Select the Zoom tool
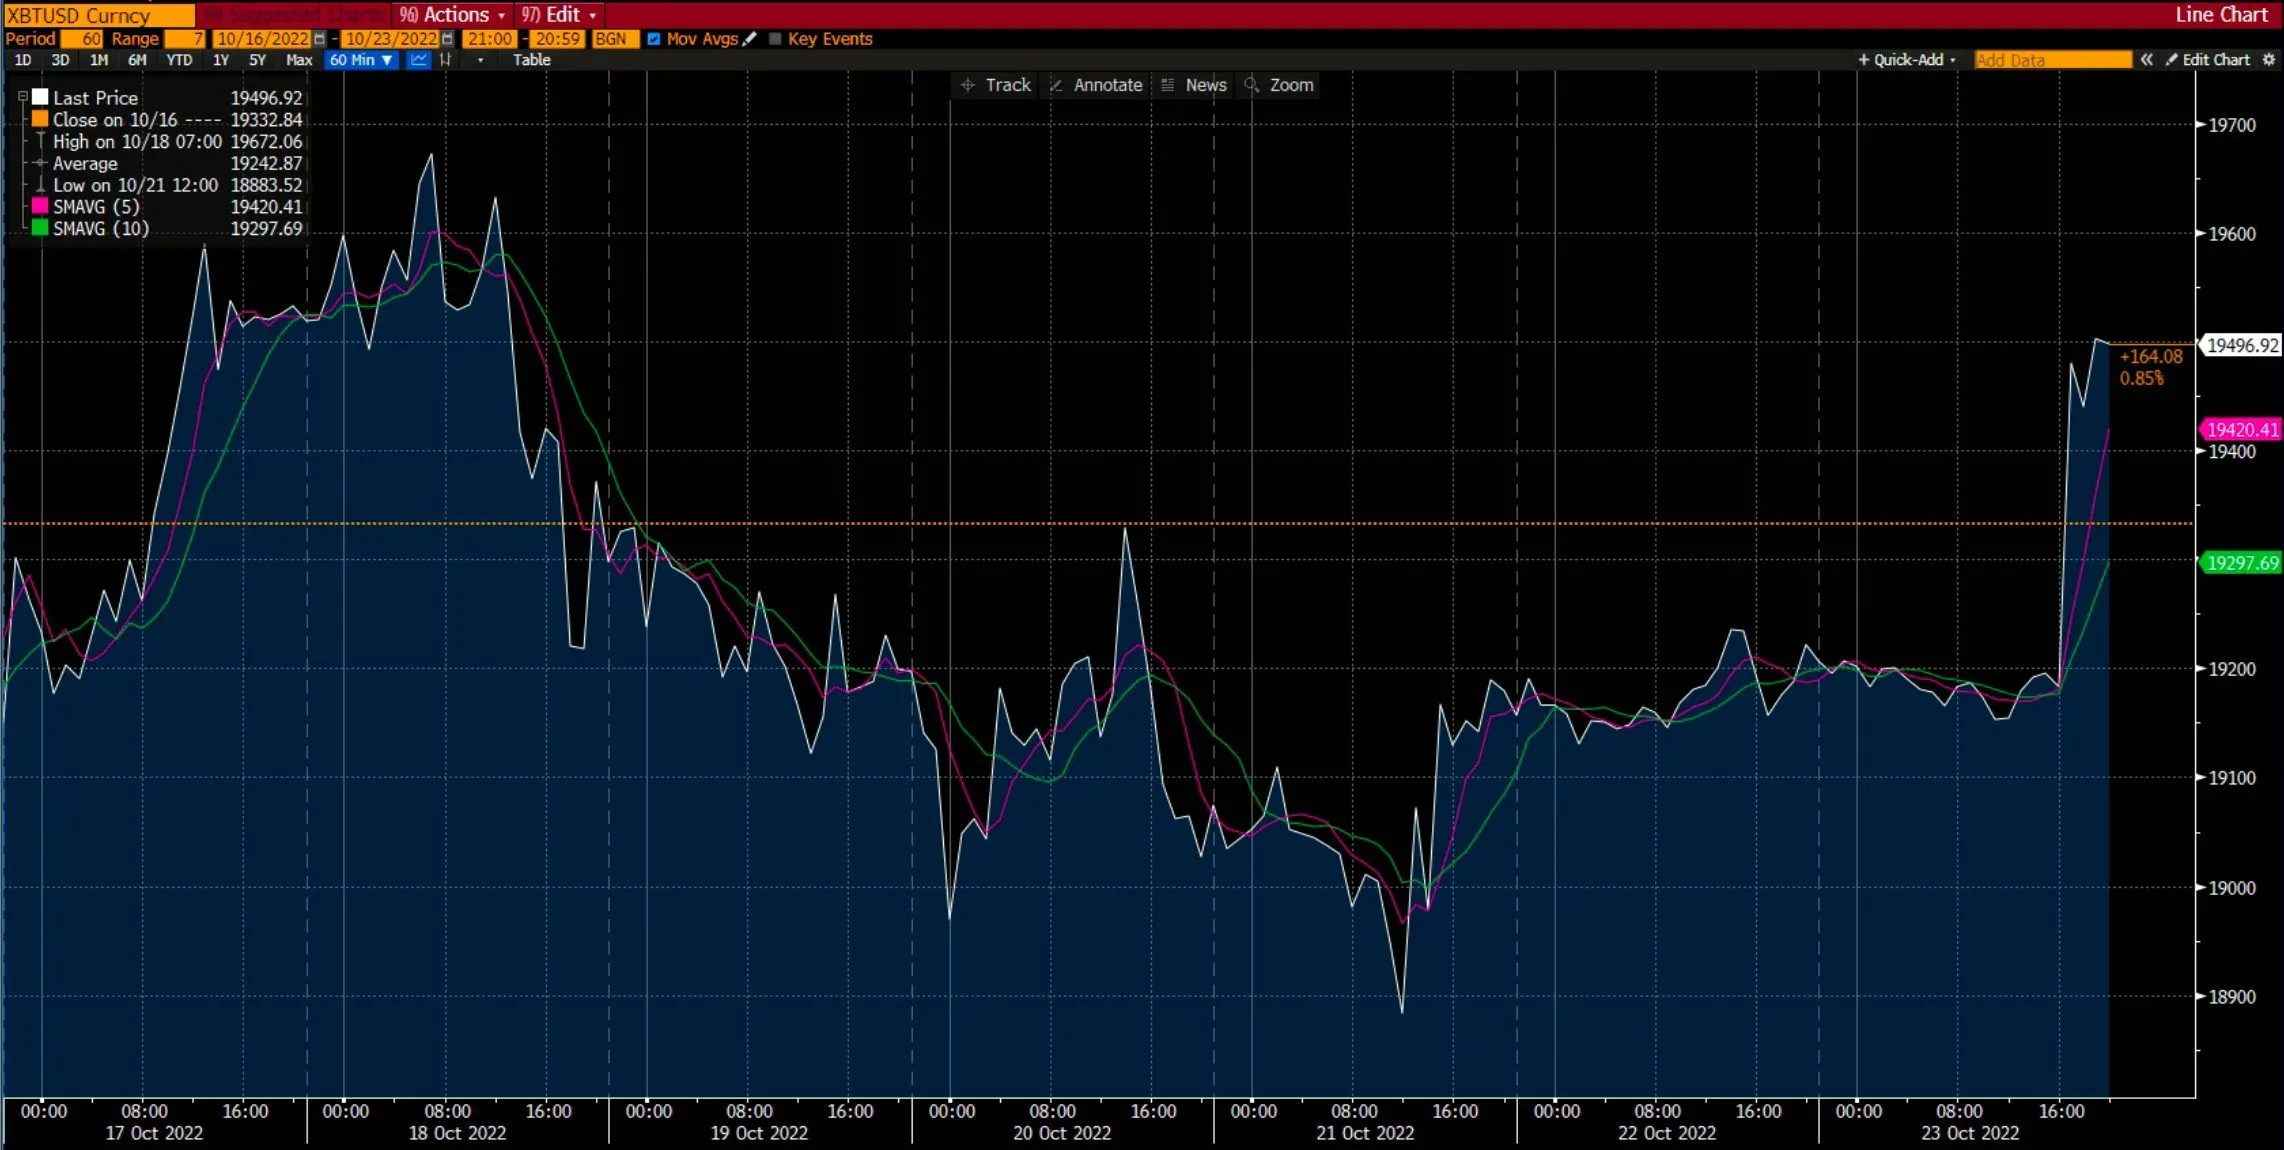 click(1279, 85)
